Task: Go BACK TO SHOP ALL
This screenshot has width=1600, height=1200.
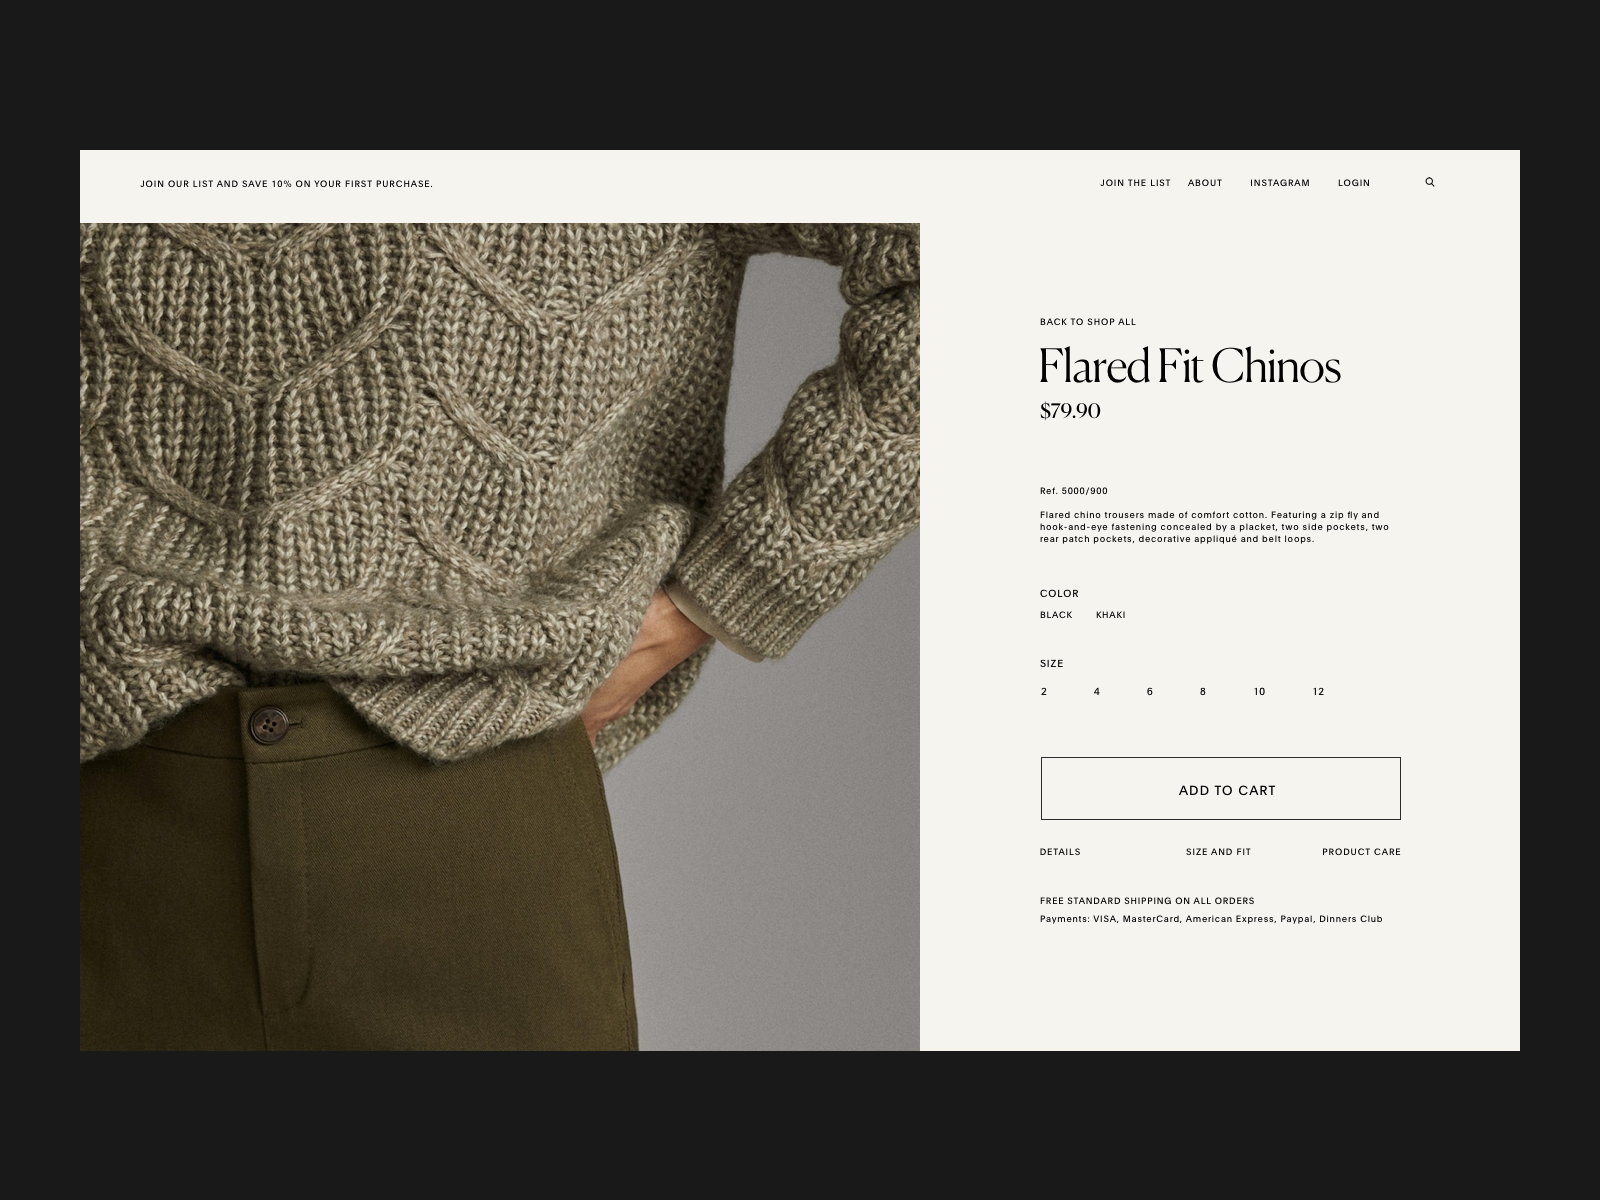Action: tap(1088, 322)
